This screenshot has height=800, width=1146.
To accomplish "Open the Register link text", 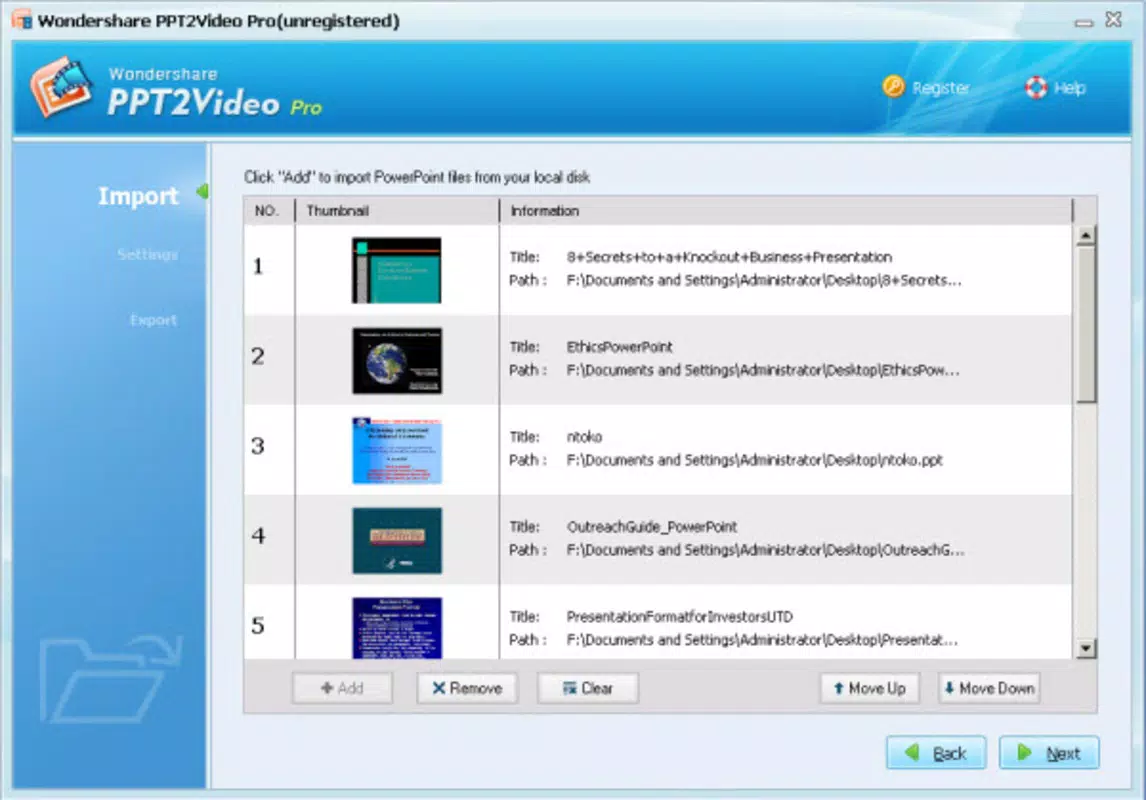I will click(941, 88).
